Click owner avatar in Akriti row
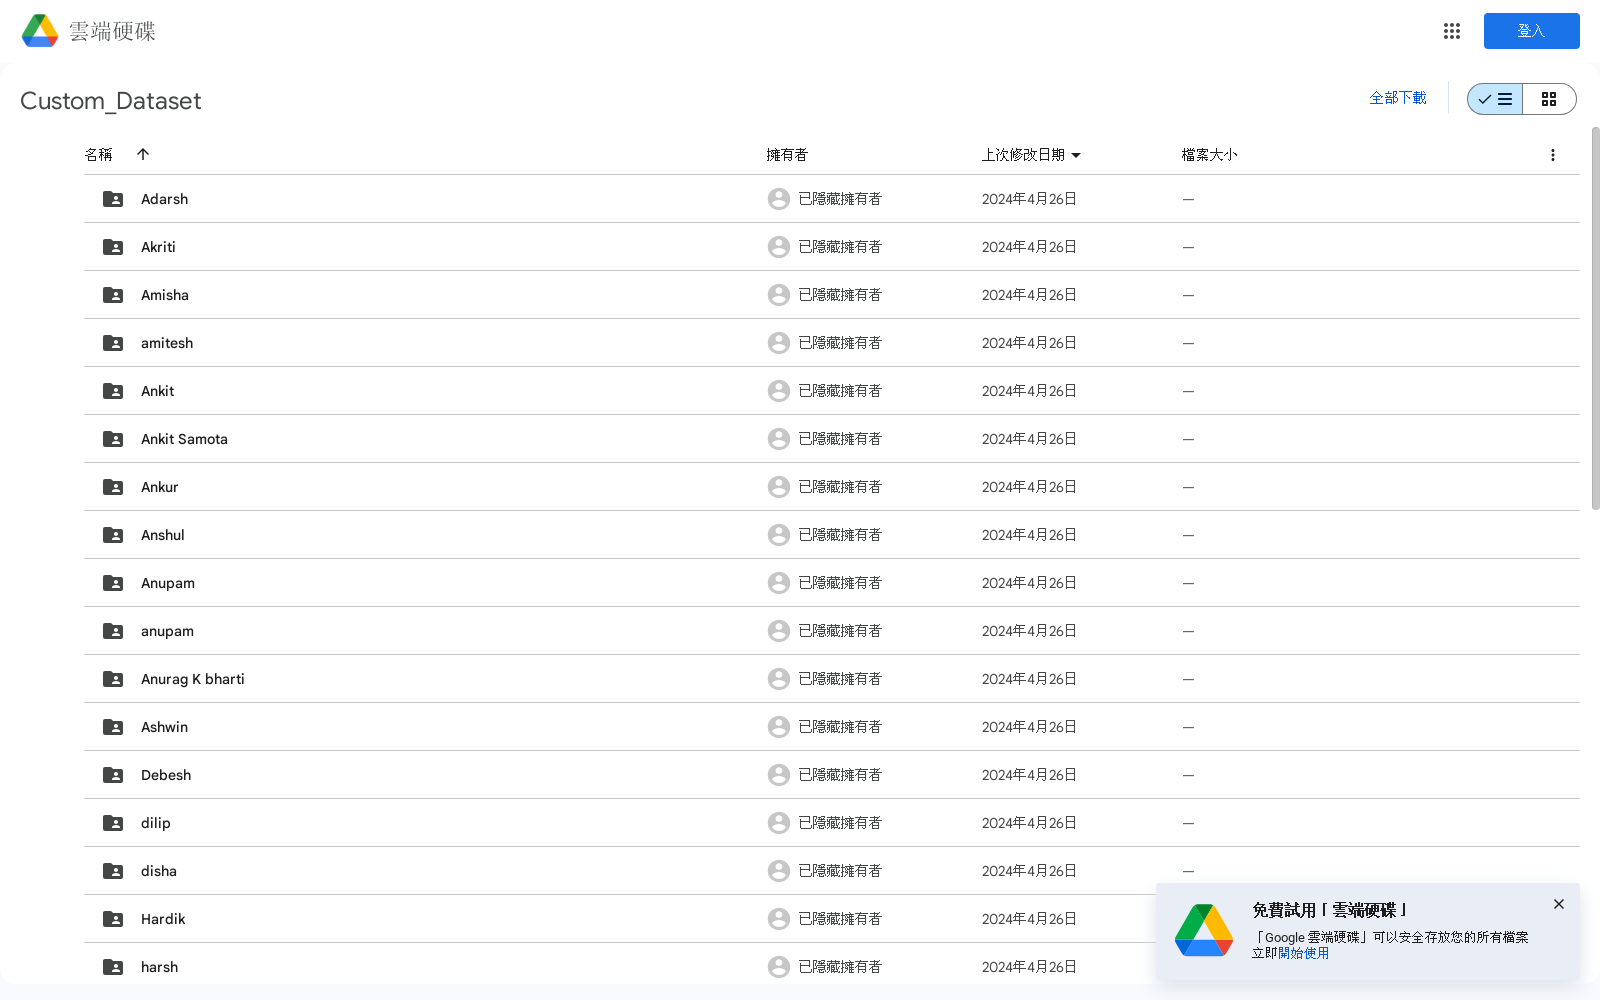 click(779, 247)
